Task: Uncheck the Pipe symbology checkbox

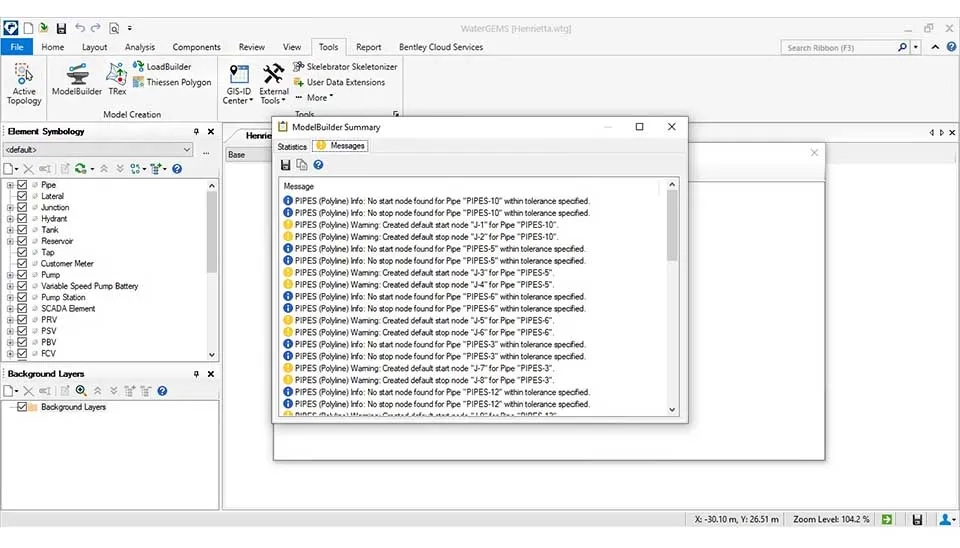Action: pos(22,185)
